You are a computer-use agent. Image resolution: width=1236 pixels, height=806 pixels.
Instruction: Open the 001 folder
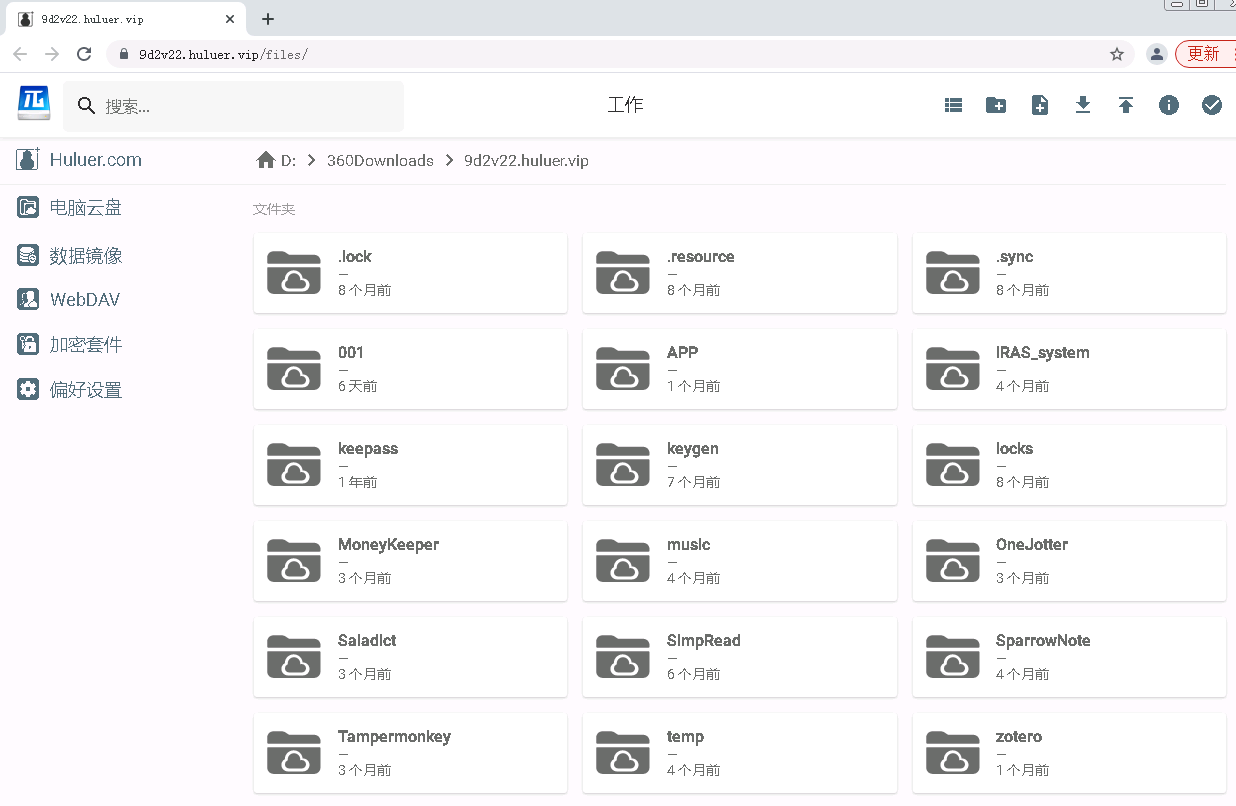click(410, 369)
